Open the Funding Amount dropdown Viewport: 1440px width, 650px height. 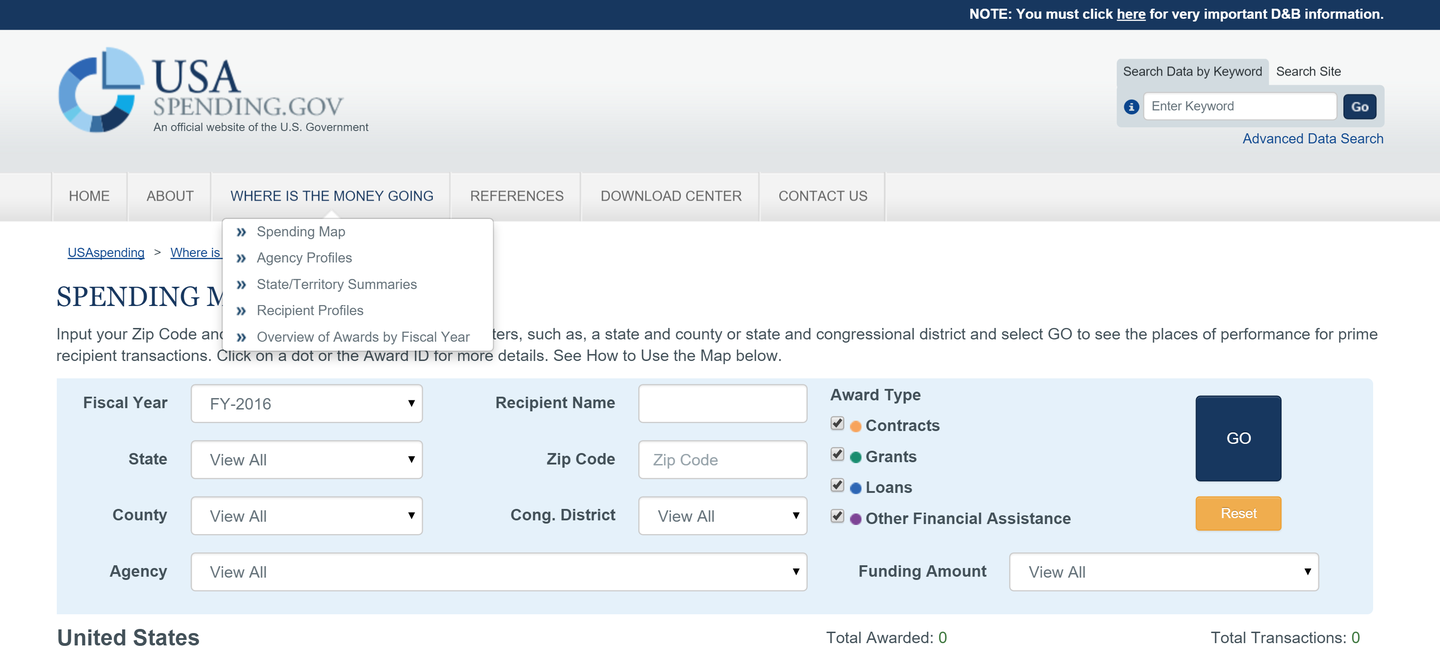[x=1164, y=572]
